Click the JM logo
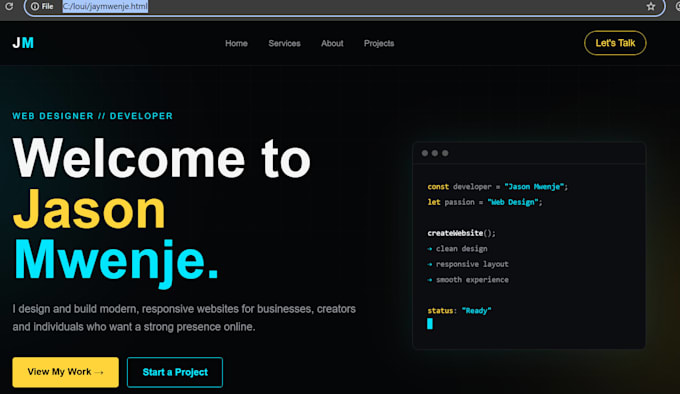This screenshot has height=394, width=680. click(23, 43)
